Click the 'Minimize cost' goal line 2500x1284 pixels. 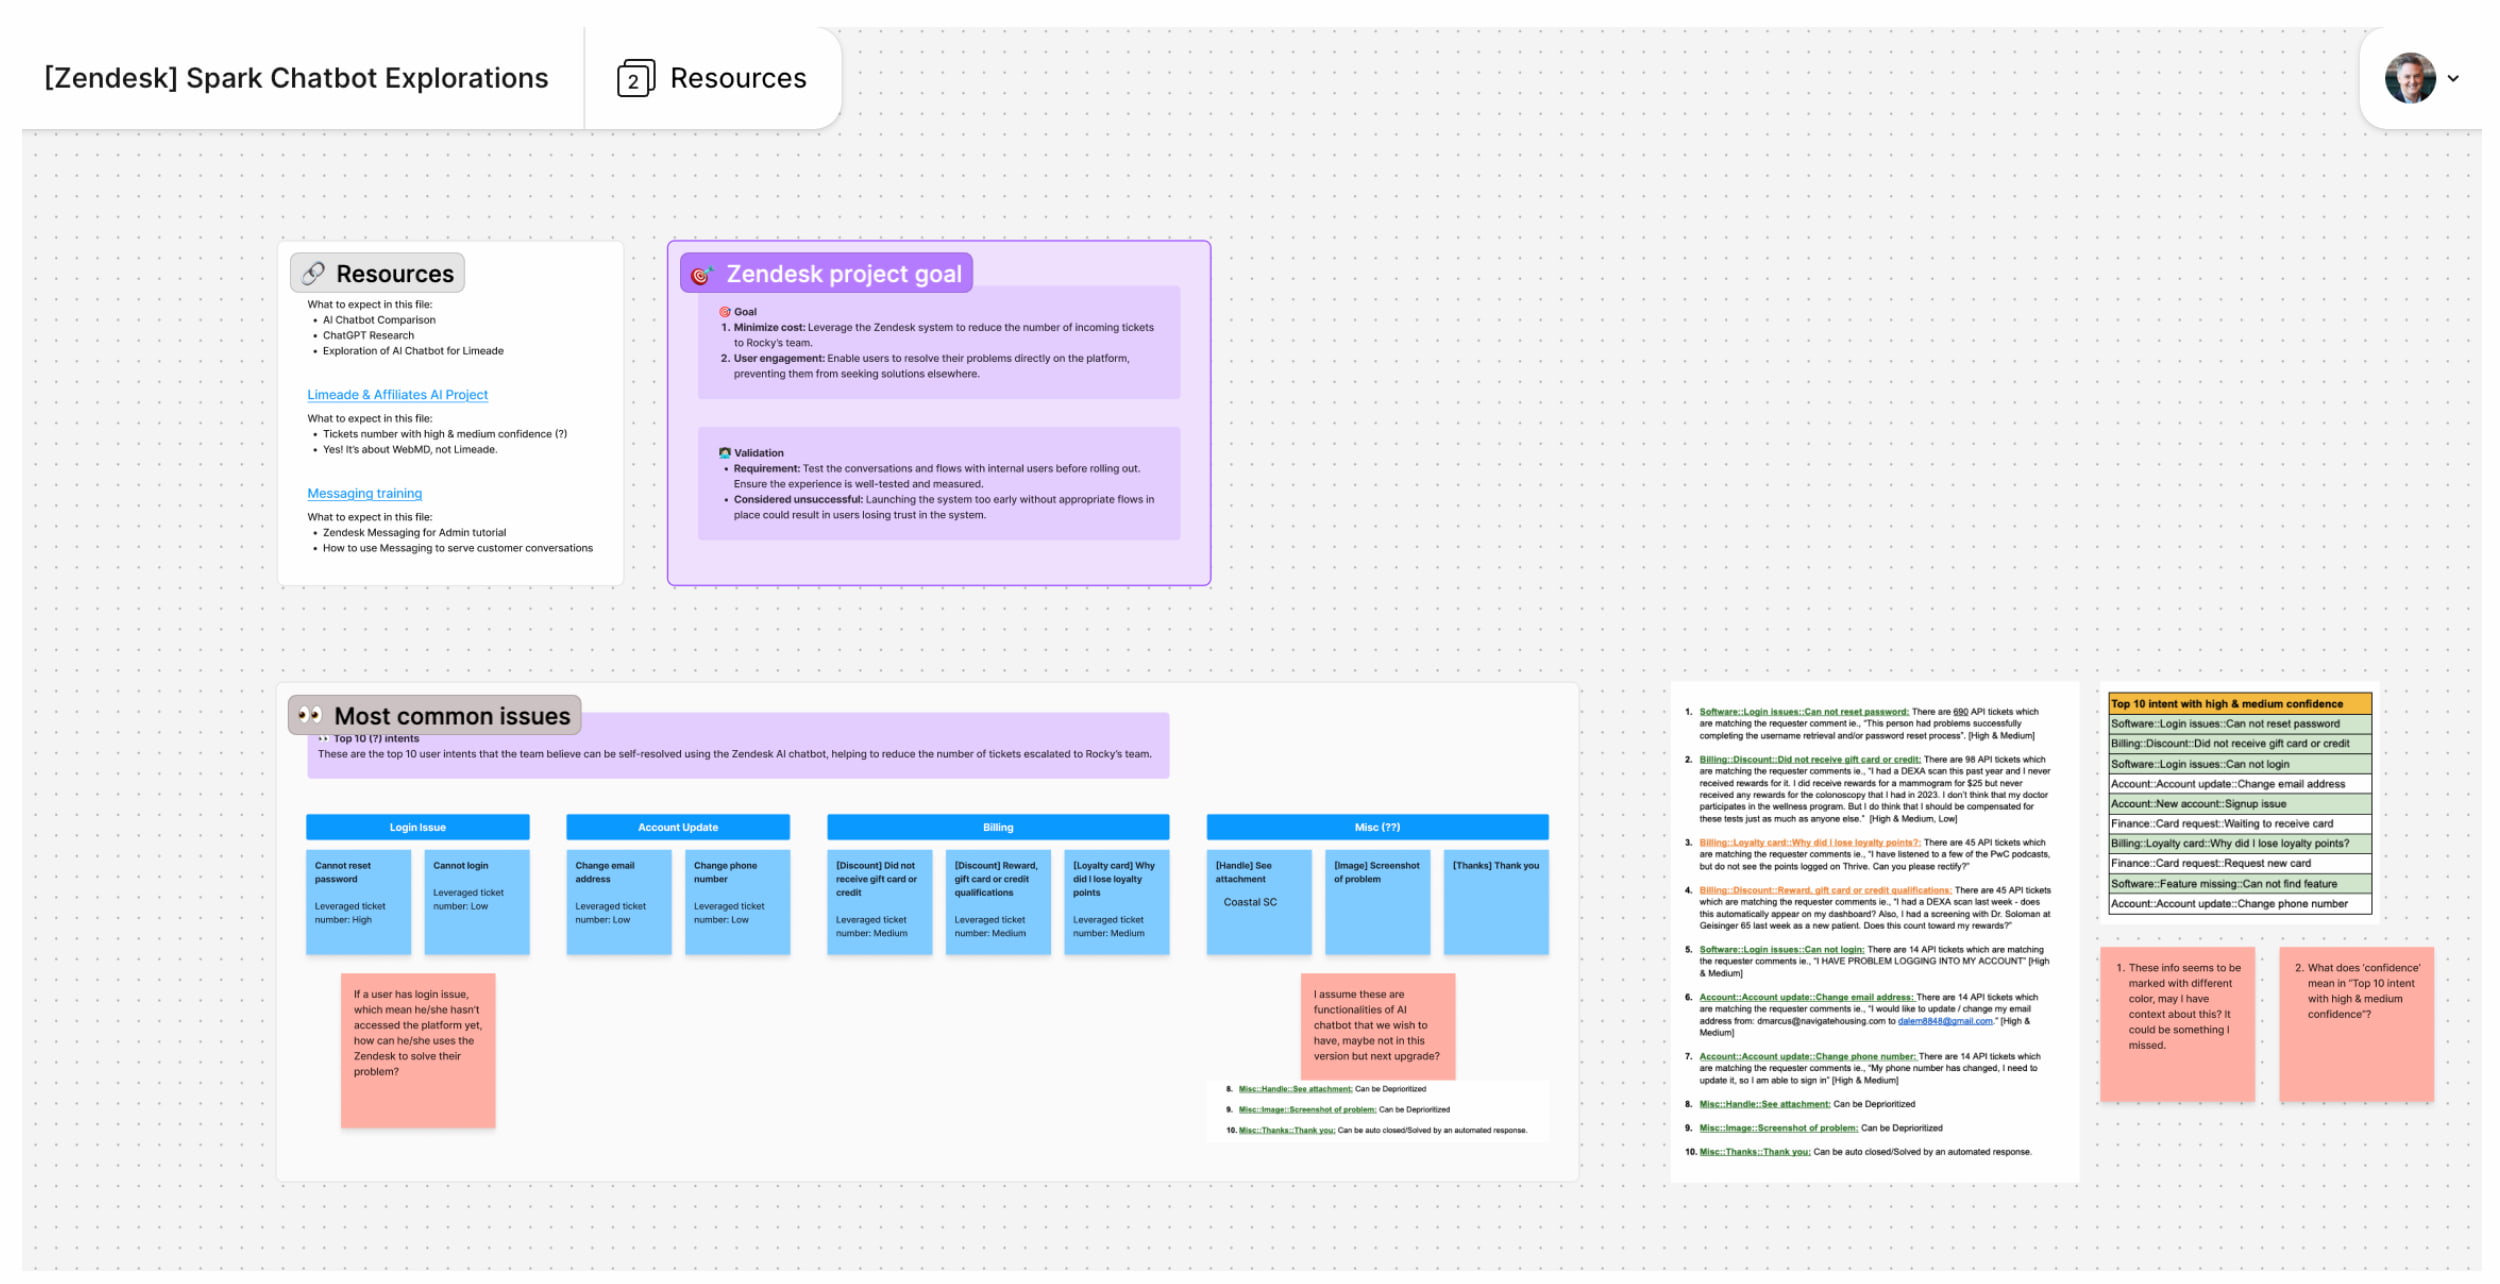coord(943,335)
